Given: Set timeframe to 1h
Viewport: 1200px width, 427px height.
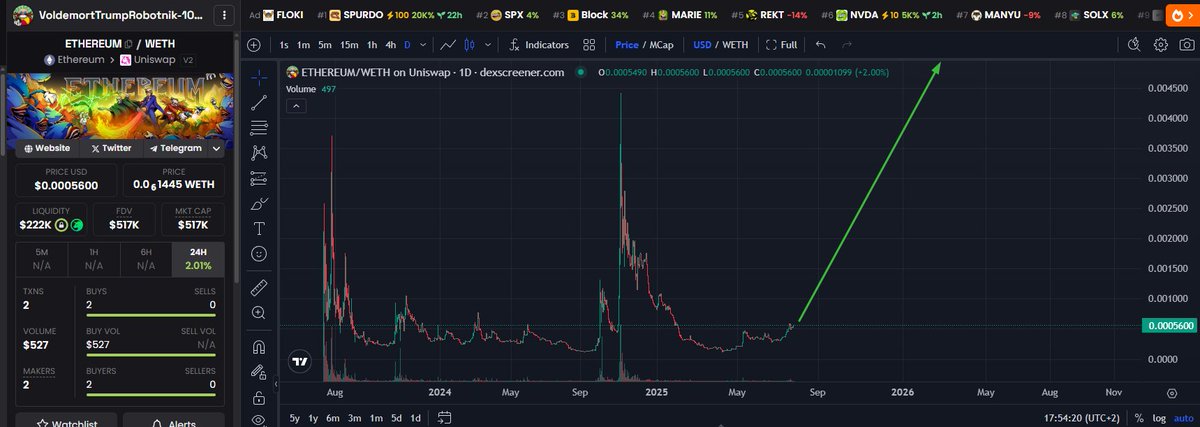Looking at the screenshot, I should 372,45.
